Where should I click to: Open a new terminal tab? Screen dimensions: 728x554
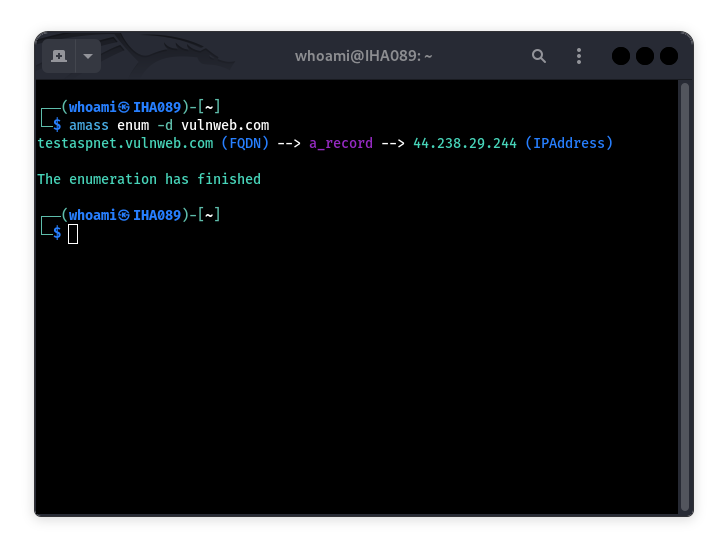pos(59,56)
